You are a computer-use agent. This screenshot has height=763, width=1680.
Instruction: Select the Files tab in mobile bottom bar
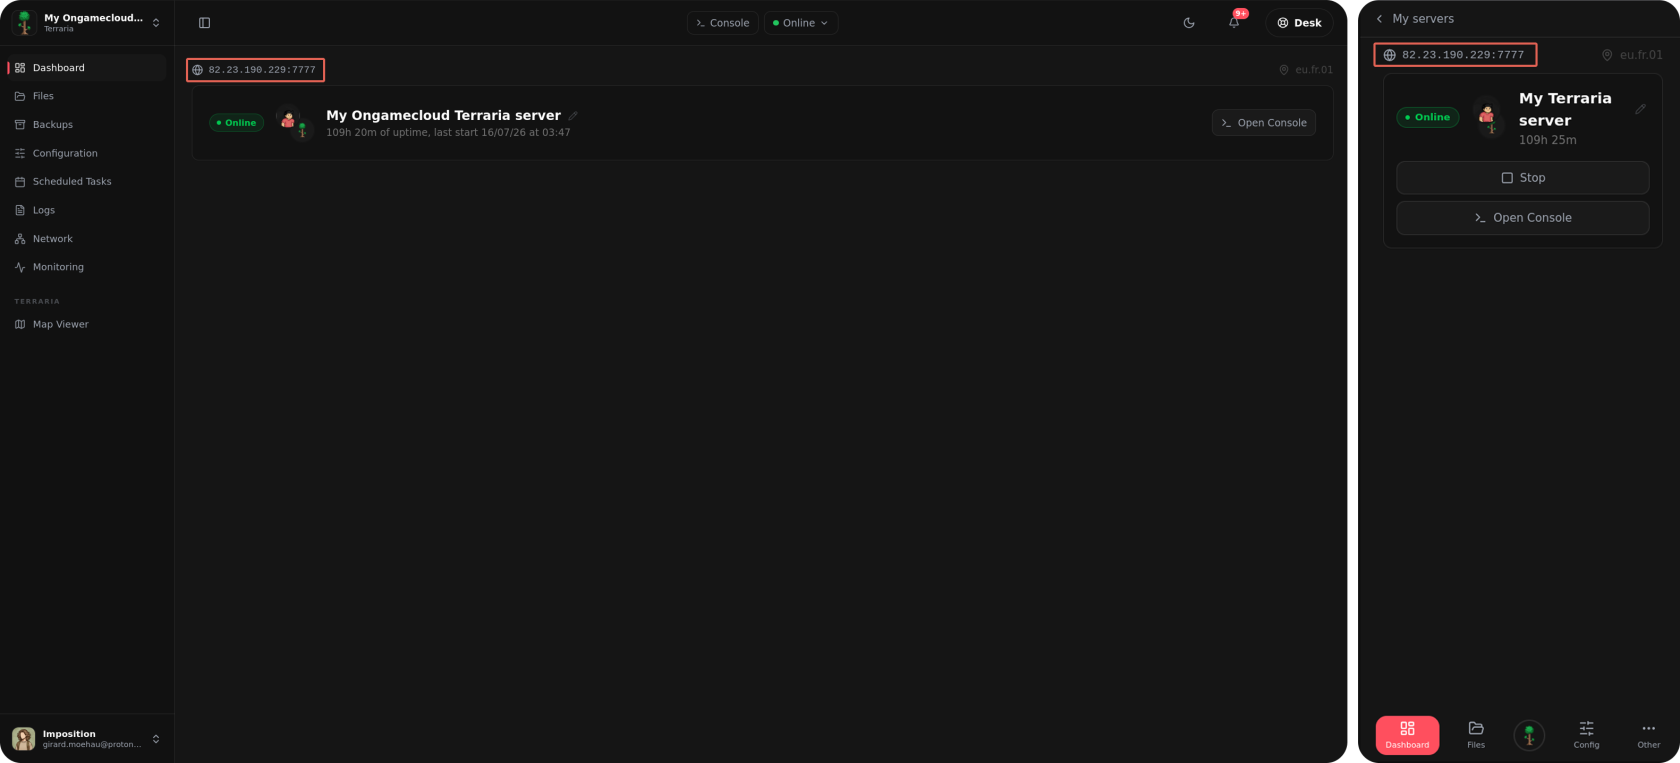point(1476,735)
